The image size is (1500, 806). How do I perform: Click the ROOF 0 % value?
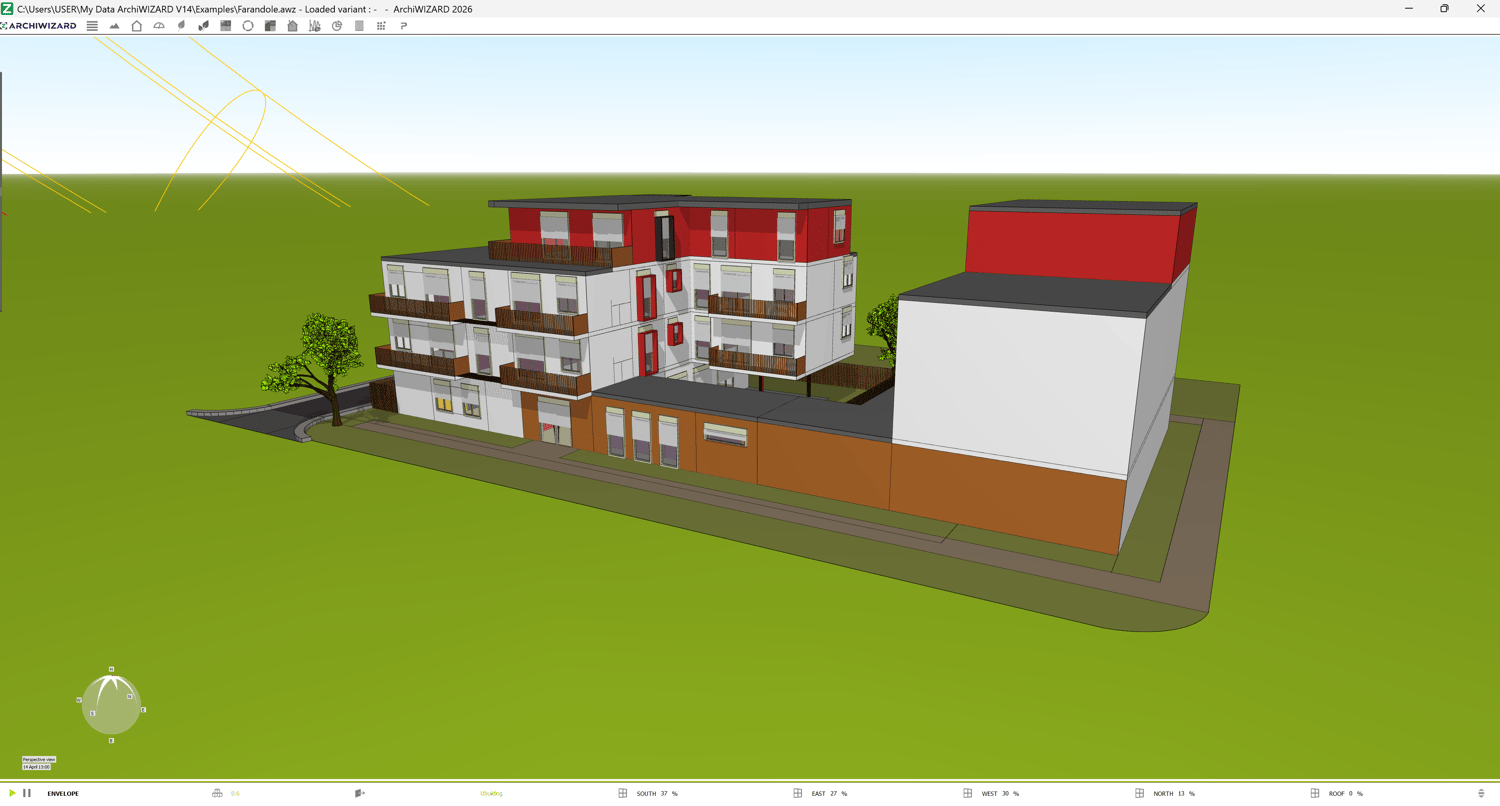point(1346,794)
